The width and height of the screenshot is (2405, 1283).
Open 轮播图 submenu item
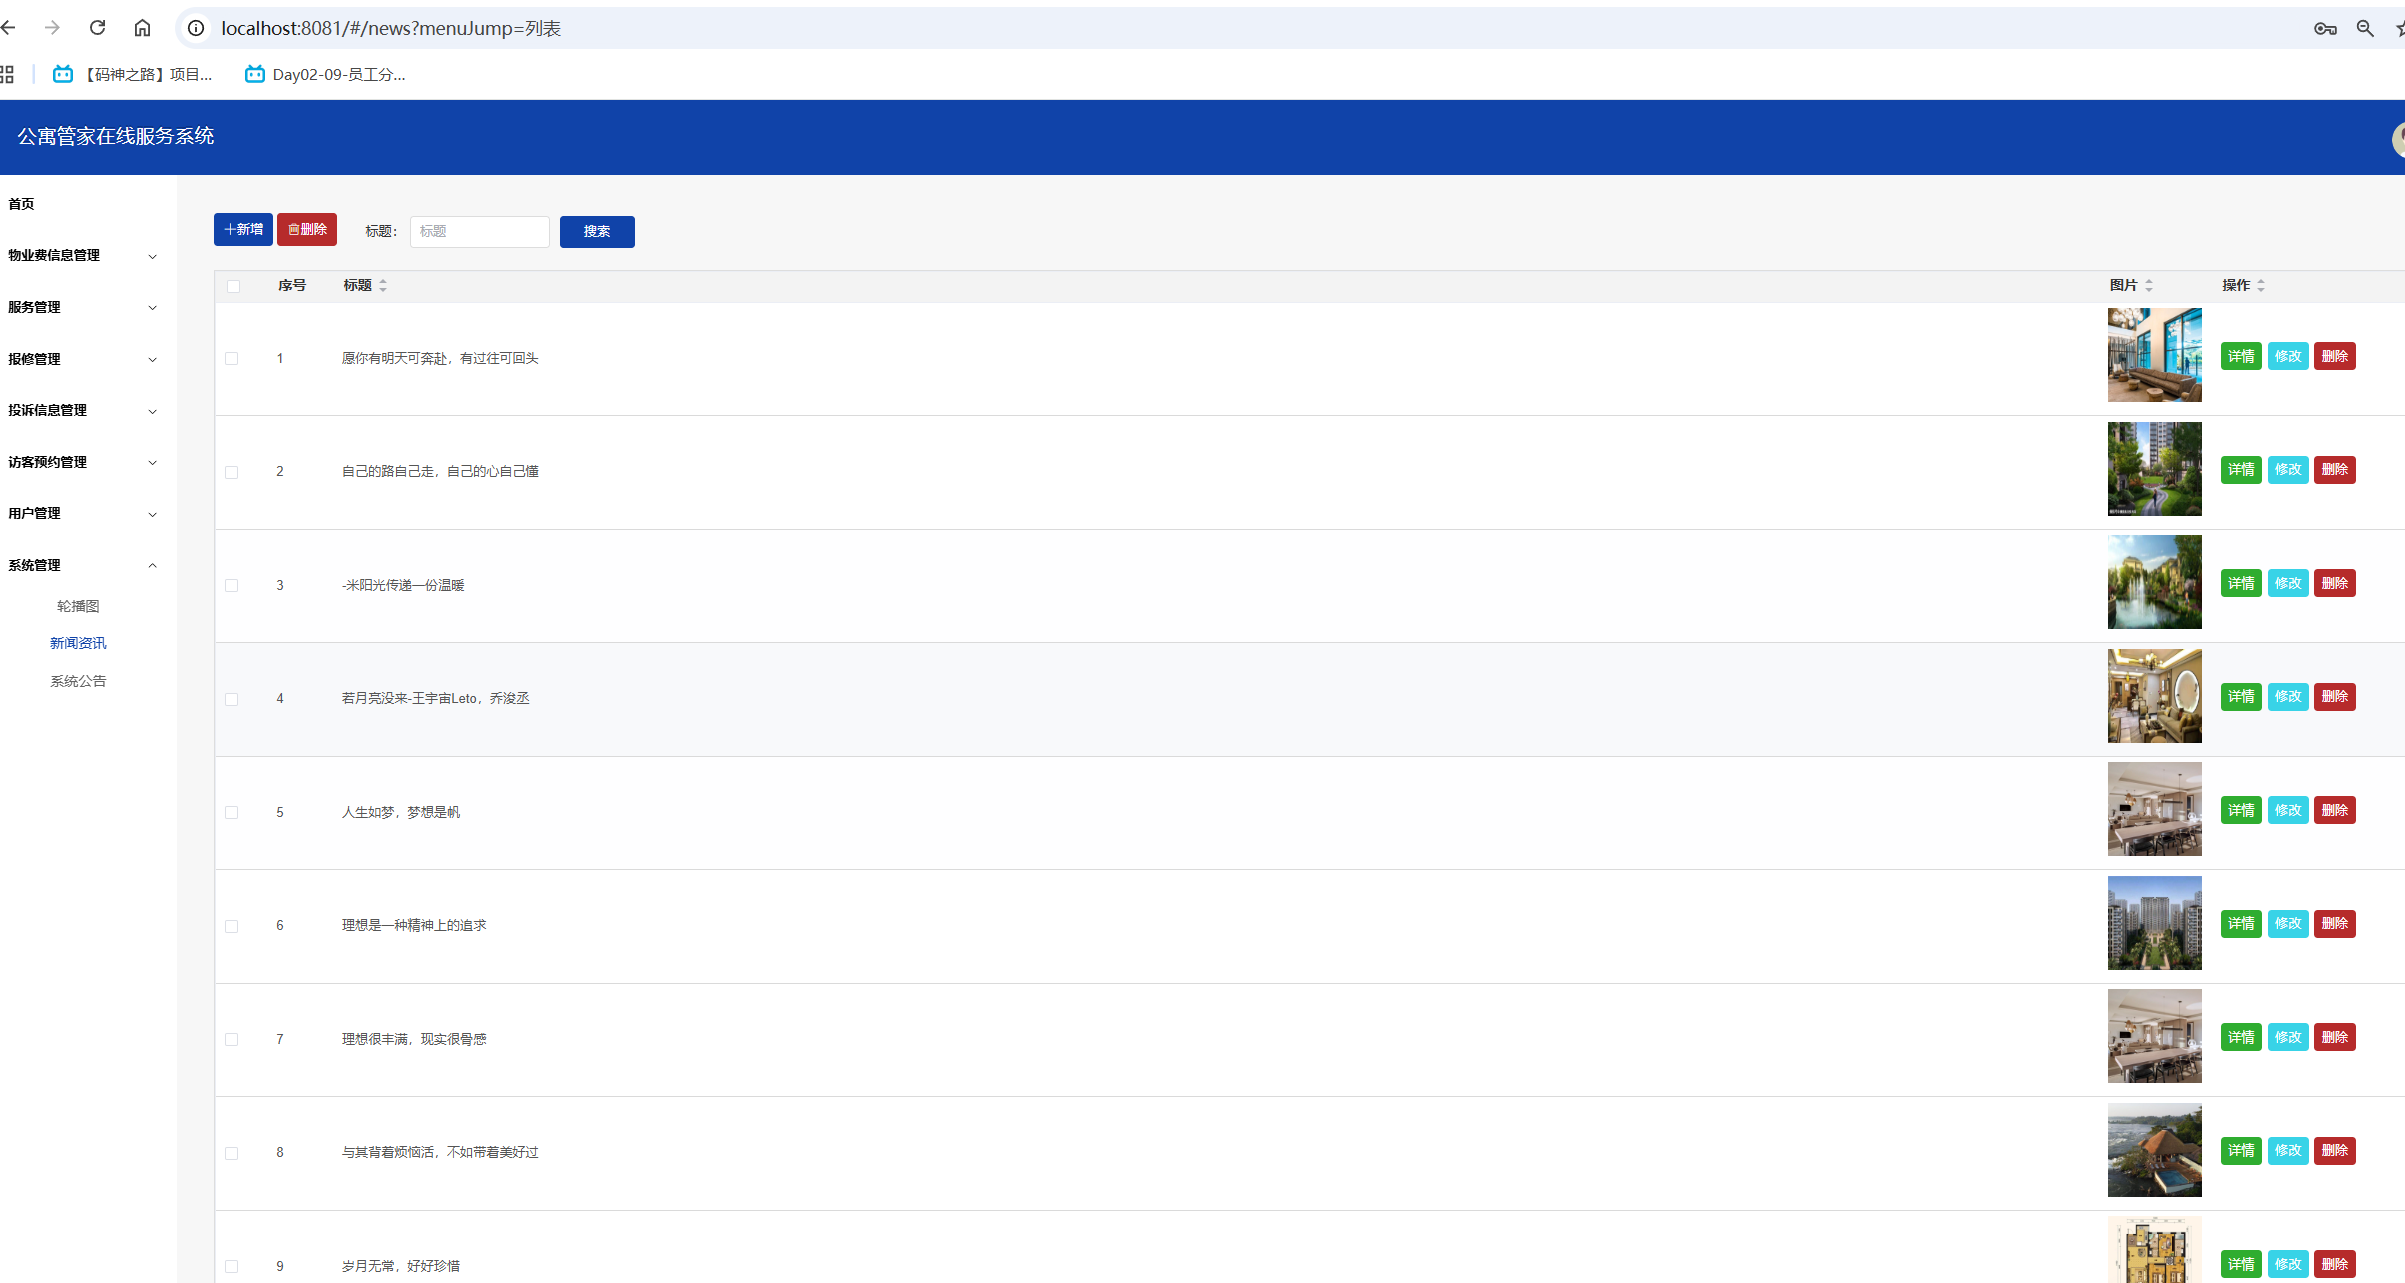(x=78, y=606)
